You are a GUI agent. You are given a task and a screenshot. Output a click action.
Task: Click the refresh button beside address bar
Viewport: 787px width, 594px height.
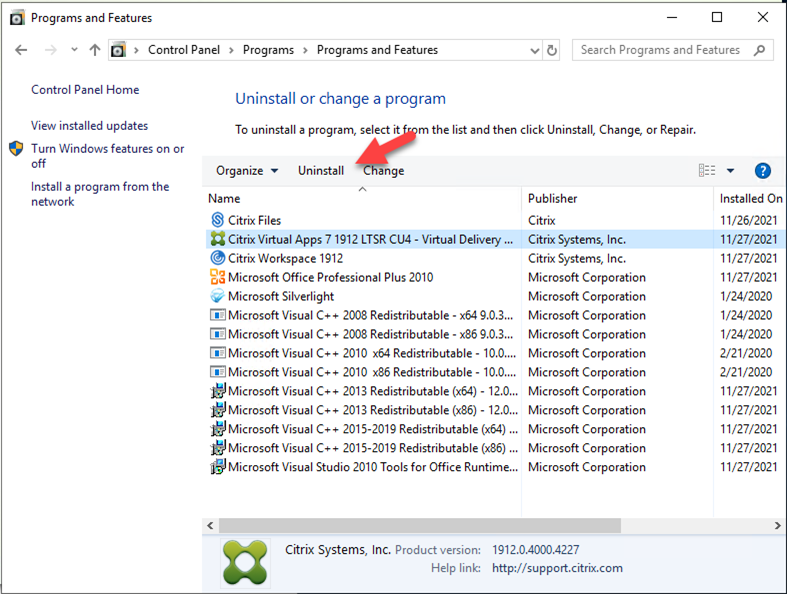[552, 50]
